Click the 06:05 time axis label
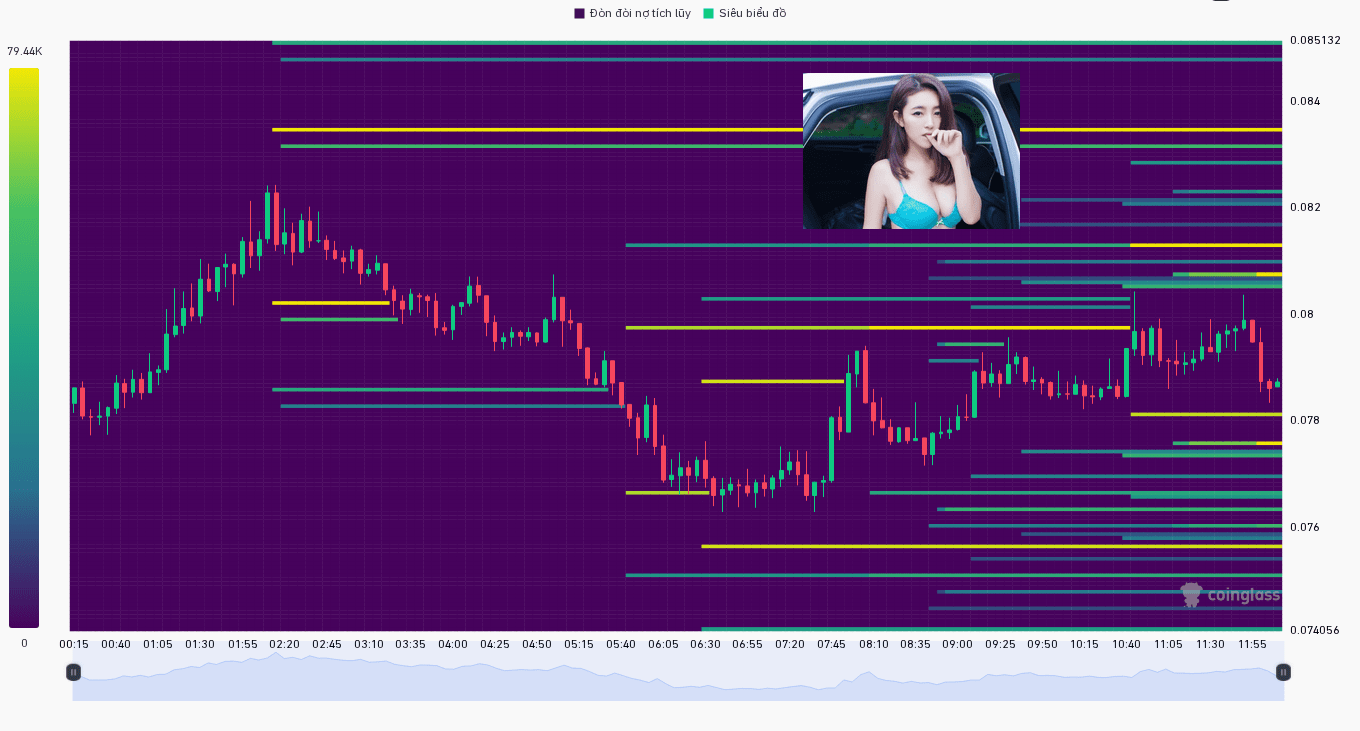 (x=663, y=644)
